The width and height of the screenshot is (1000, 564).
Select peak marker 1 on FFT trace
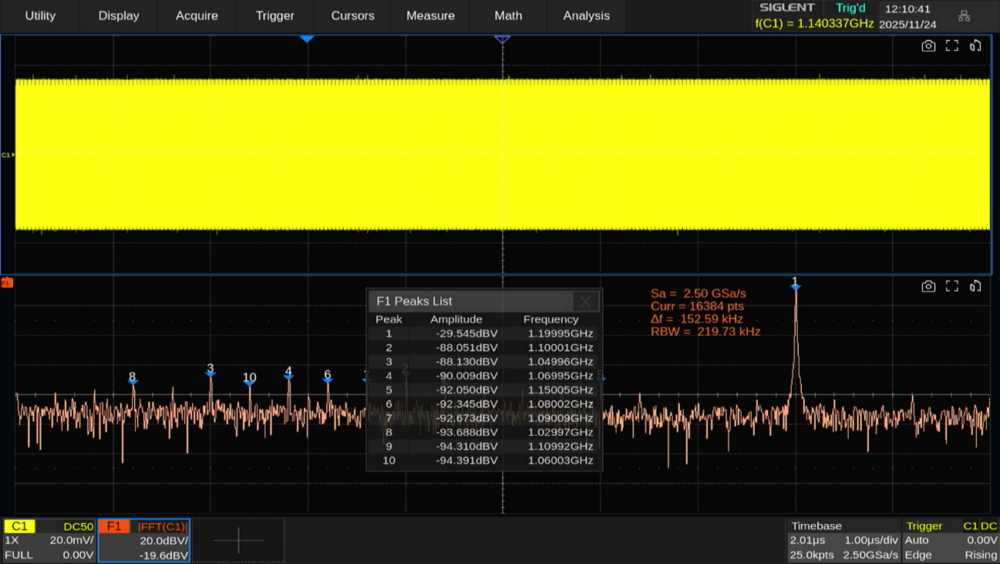[795, 285]
